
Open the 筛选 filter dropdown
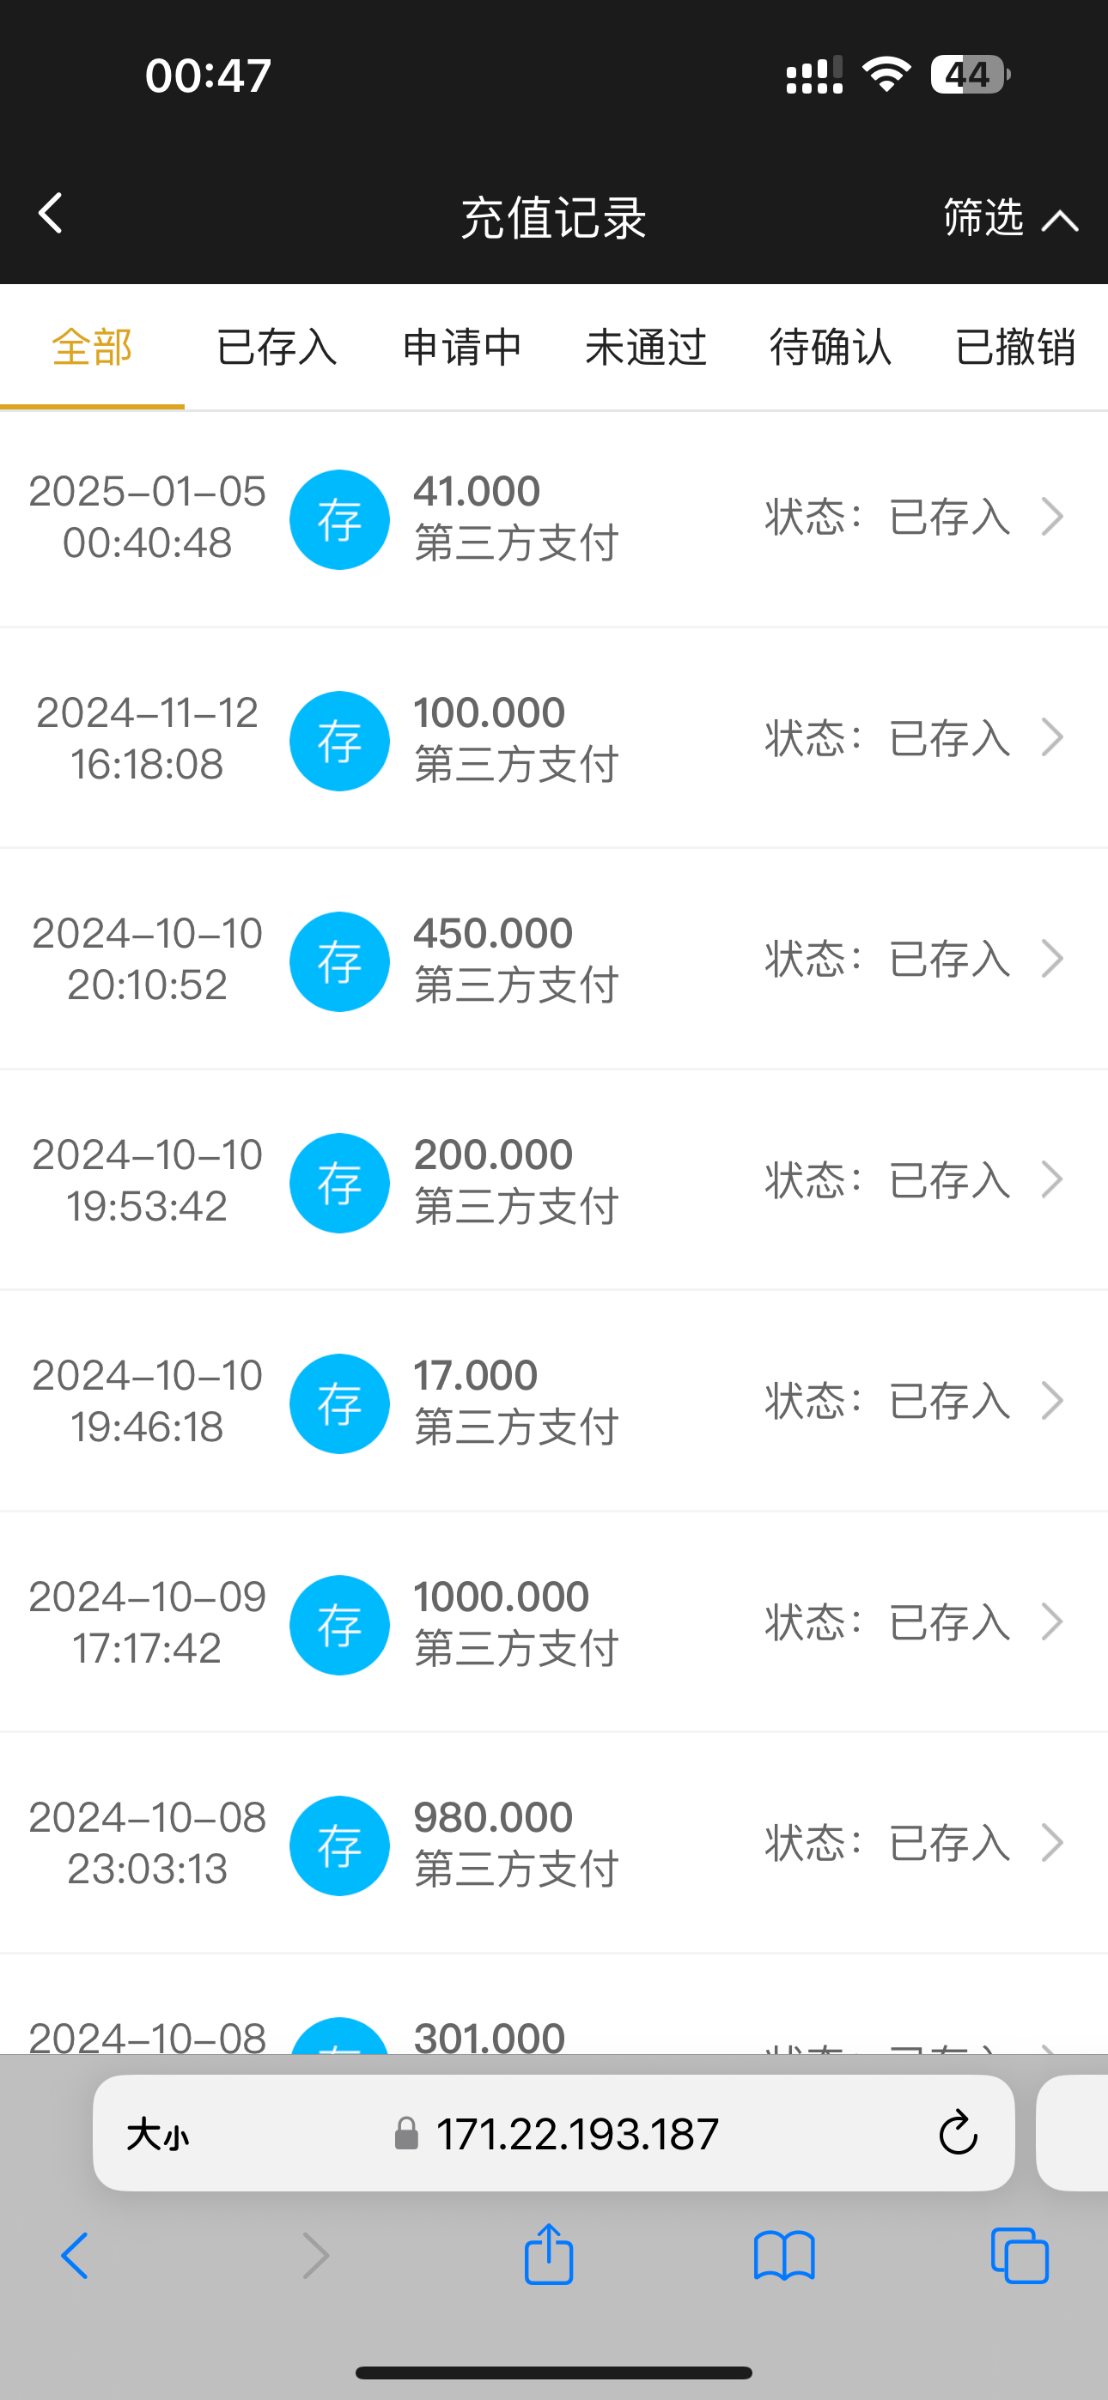coord(1010,217)
